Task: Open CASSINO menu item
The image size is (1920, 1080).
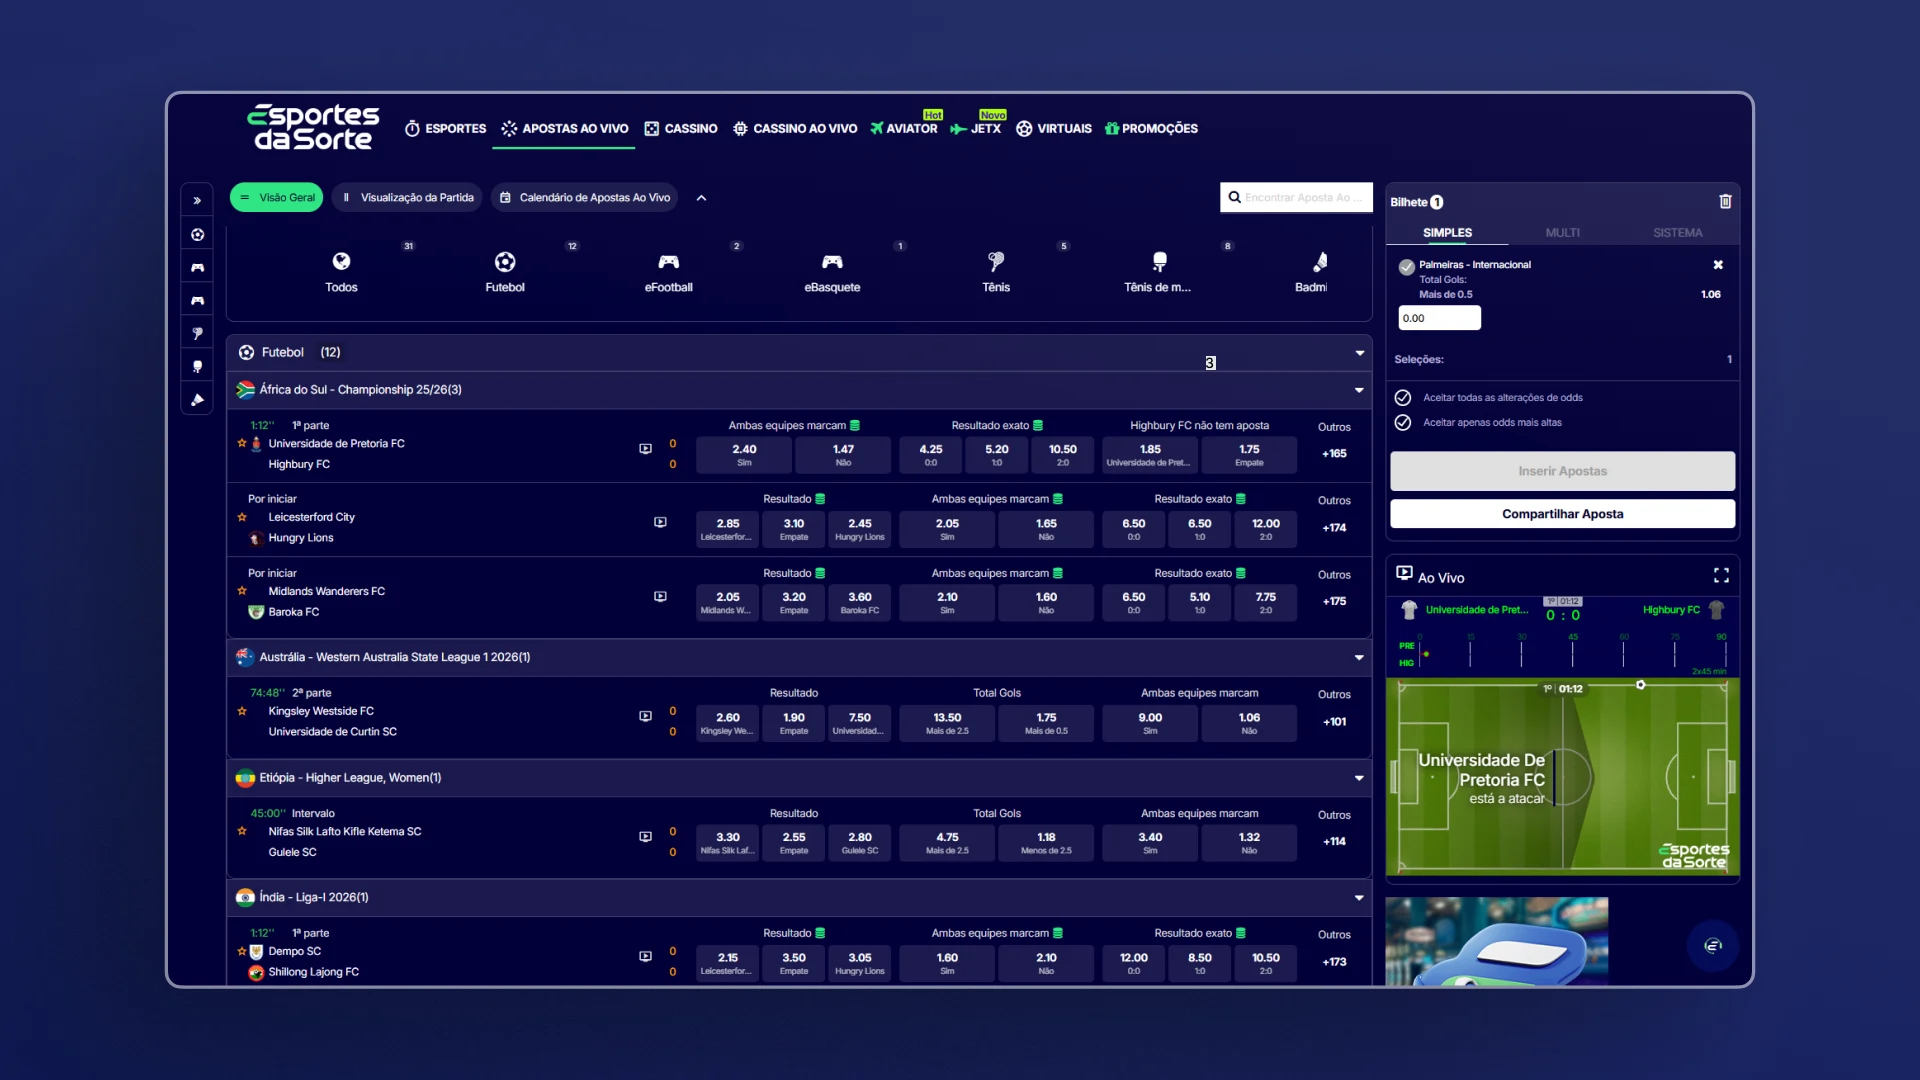Action: 681,129
